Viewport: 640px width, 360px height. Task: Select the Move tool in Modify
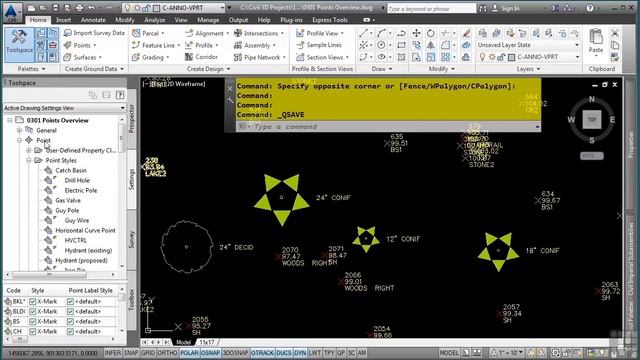tap(416, 33)
